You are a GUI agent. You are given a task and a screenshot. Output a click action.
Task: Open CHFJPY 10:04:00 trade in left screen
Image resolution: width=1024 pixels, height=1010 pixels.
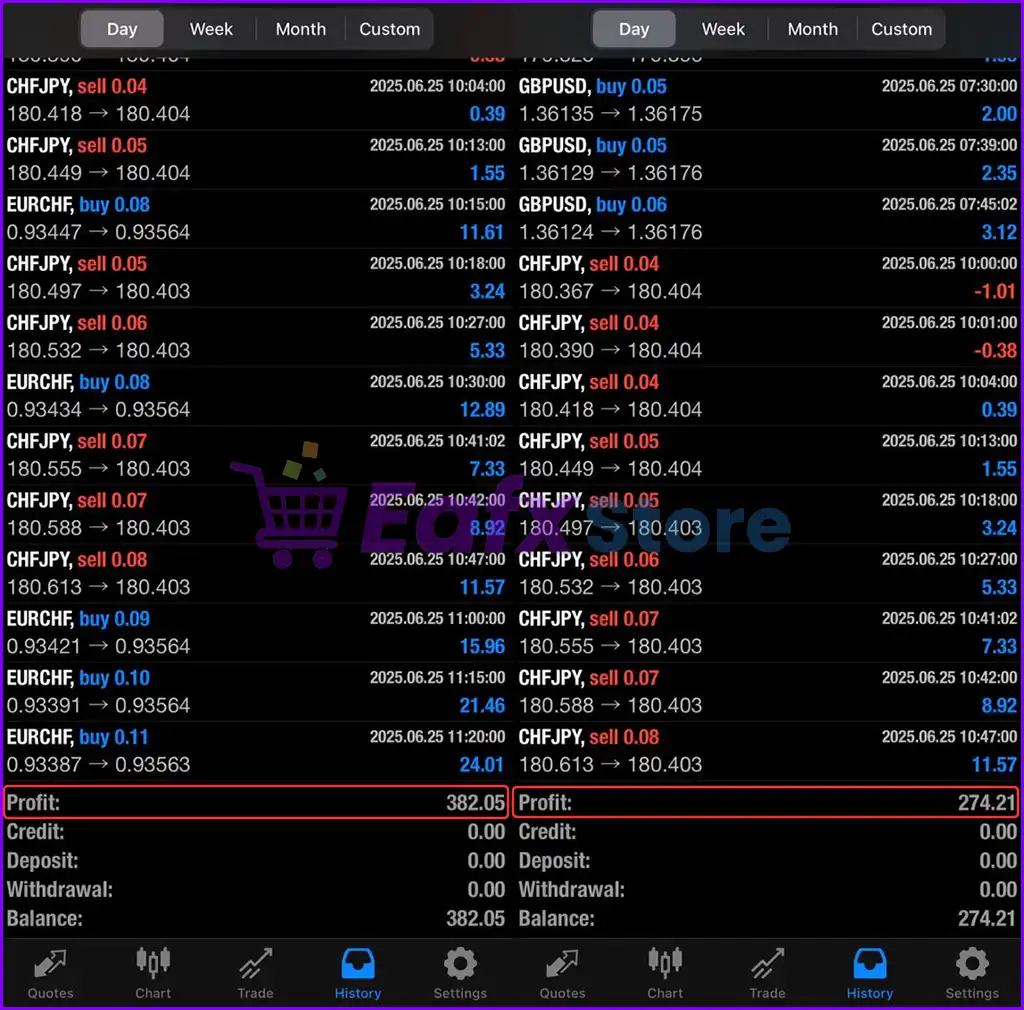[256, 101]
